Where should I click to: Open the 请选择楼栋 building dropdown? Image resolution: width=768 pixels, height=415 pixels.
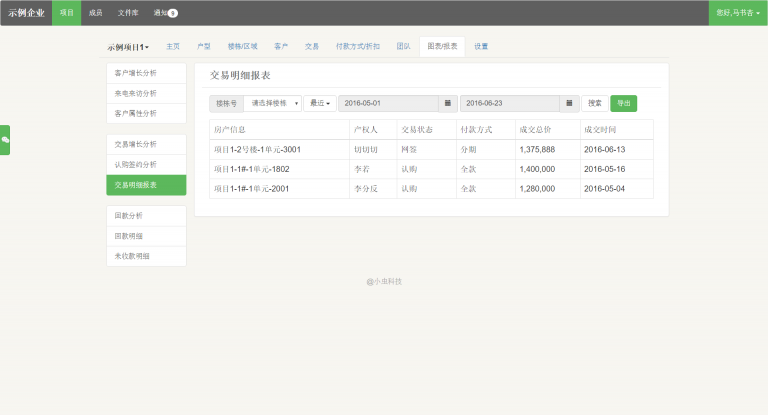pyautogui.click(x=275, y=103)
